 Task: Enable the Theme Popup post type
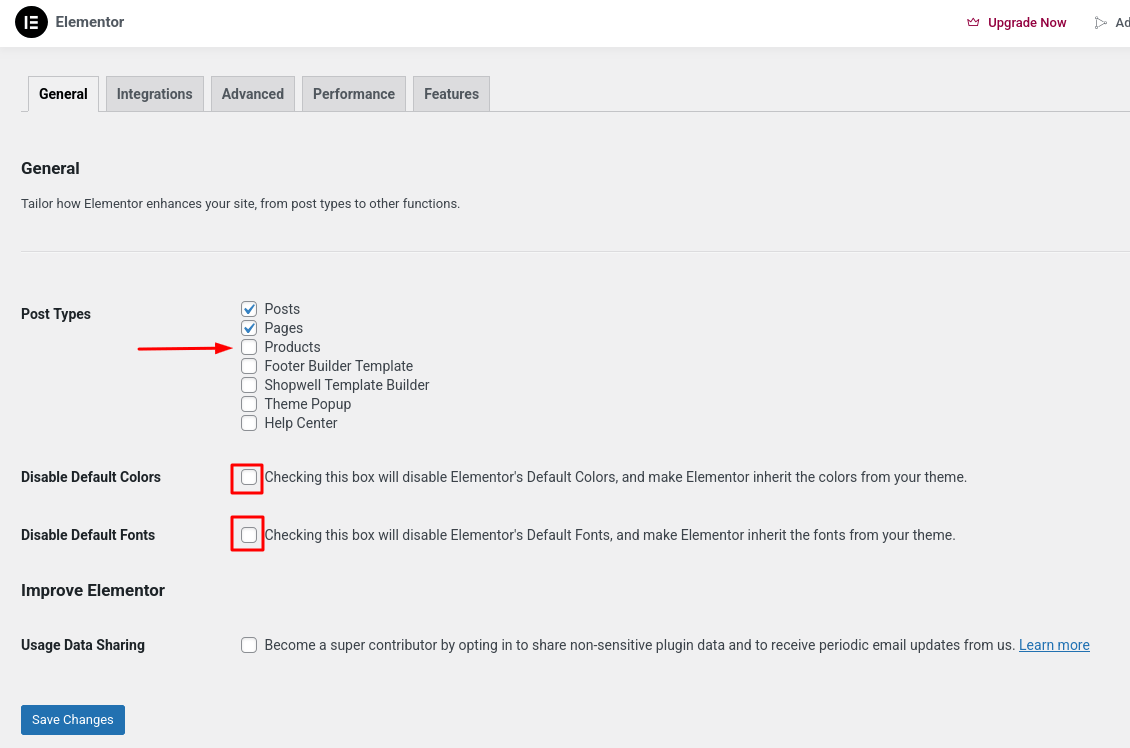coord(249,404)
